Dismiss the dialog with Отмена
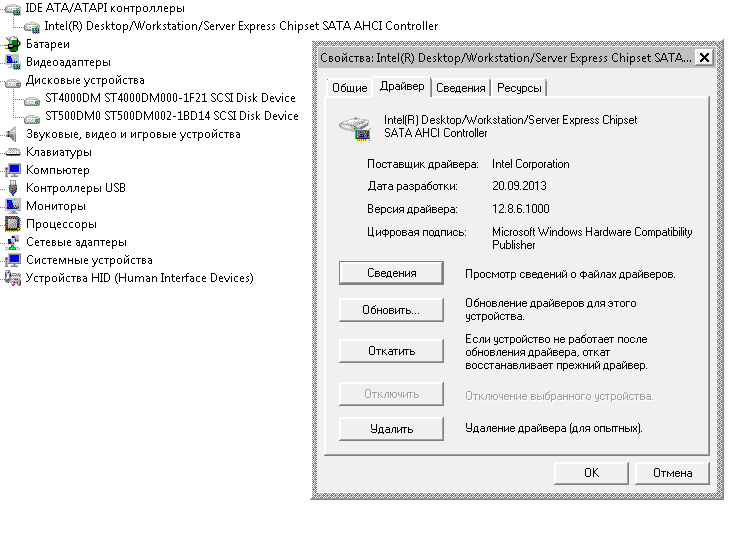The image size is (748, 549). point(672,473)
